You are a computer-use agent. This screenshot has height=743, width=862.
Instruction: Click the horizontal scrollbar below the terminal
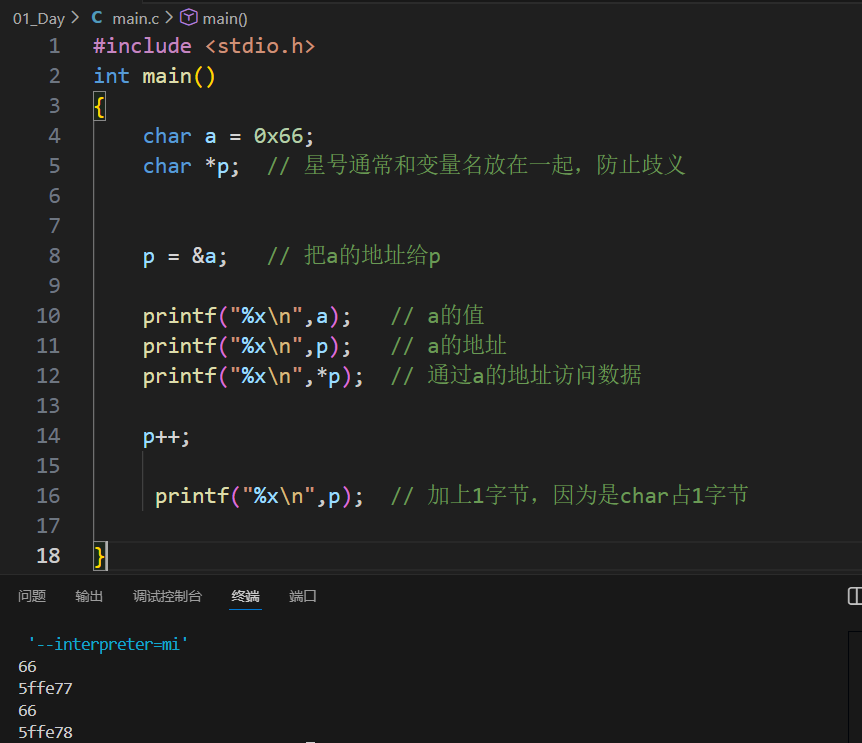tap(310, 740)
